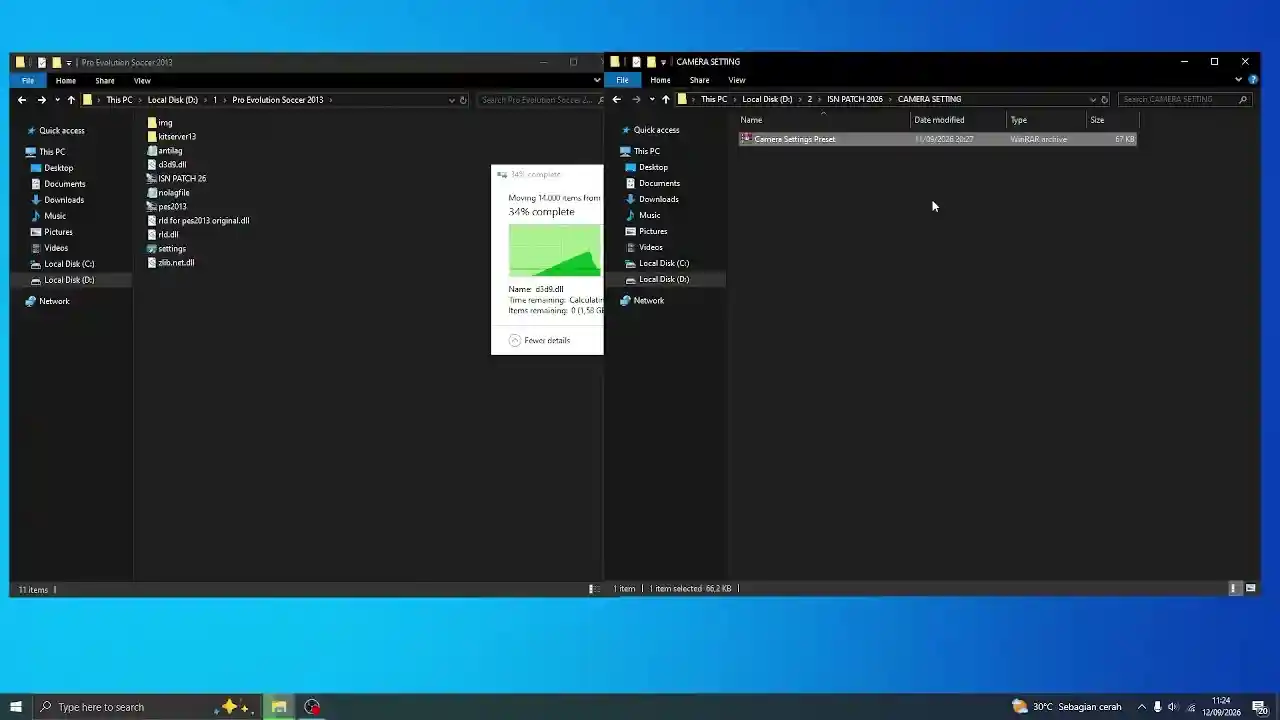Expand address history dropdown in Pro Evolution Soccer window
The height and width of the screenshot is (720, 1280).
tap(452, 100)
